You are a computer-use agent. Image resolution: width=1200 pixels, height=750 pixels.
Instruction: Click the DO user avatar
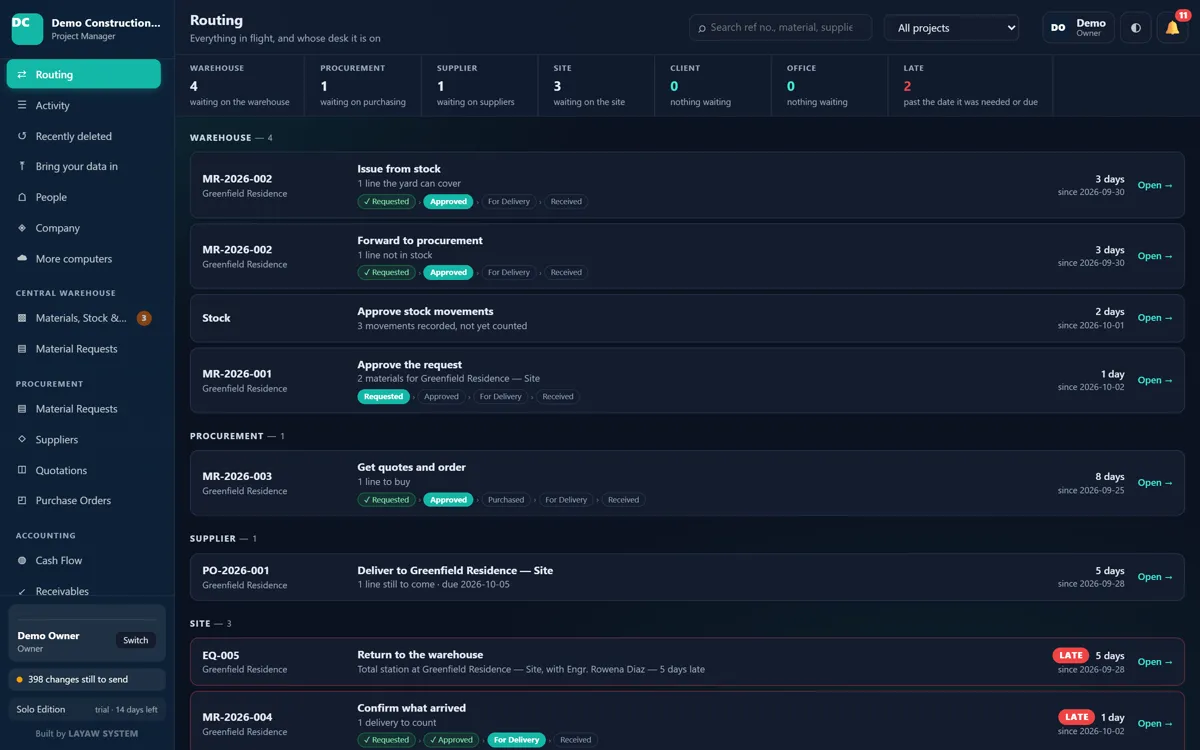tap(1058, 28)
